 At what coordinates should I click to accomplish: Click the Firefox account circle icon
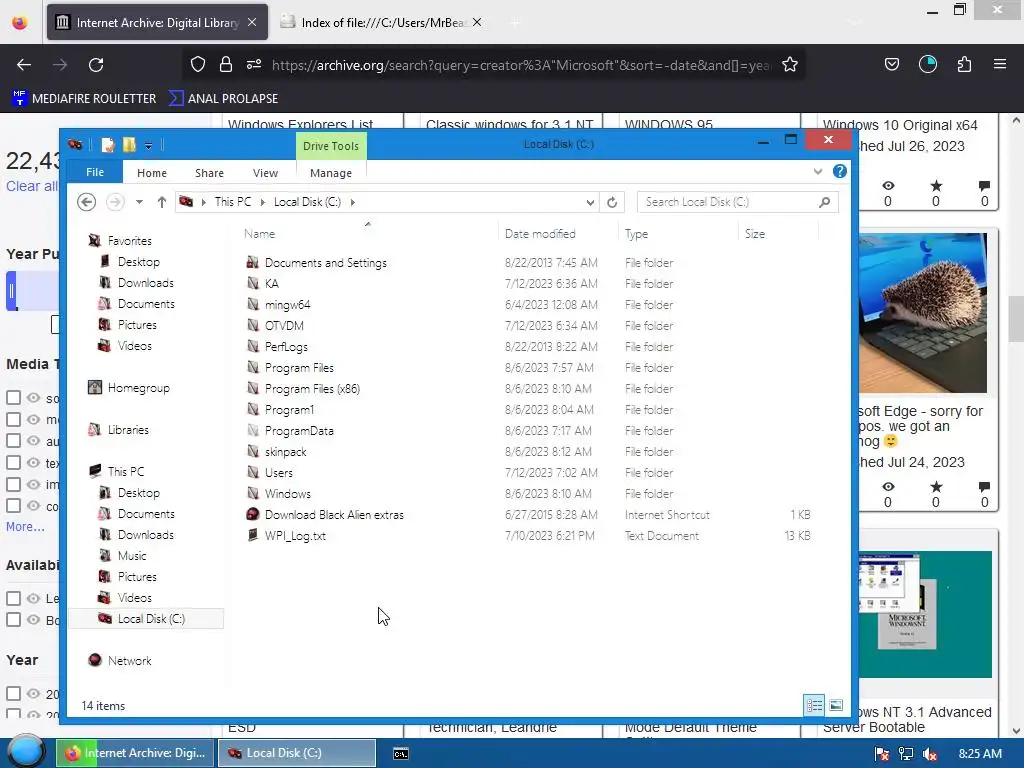(x=928, y=64)
